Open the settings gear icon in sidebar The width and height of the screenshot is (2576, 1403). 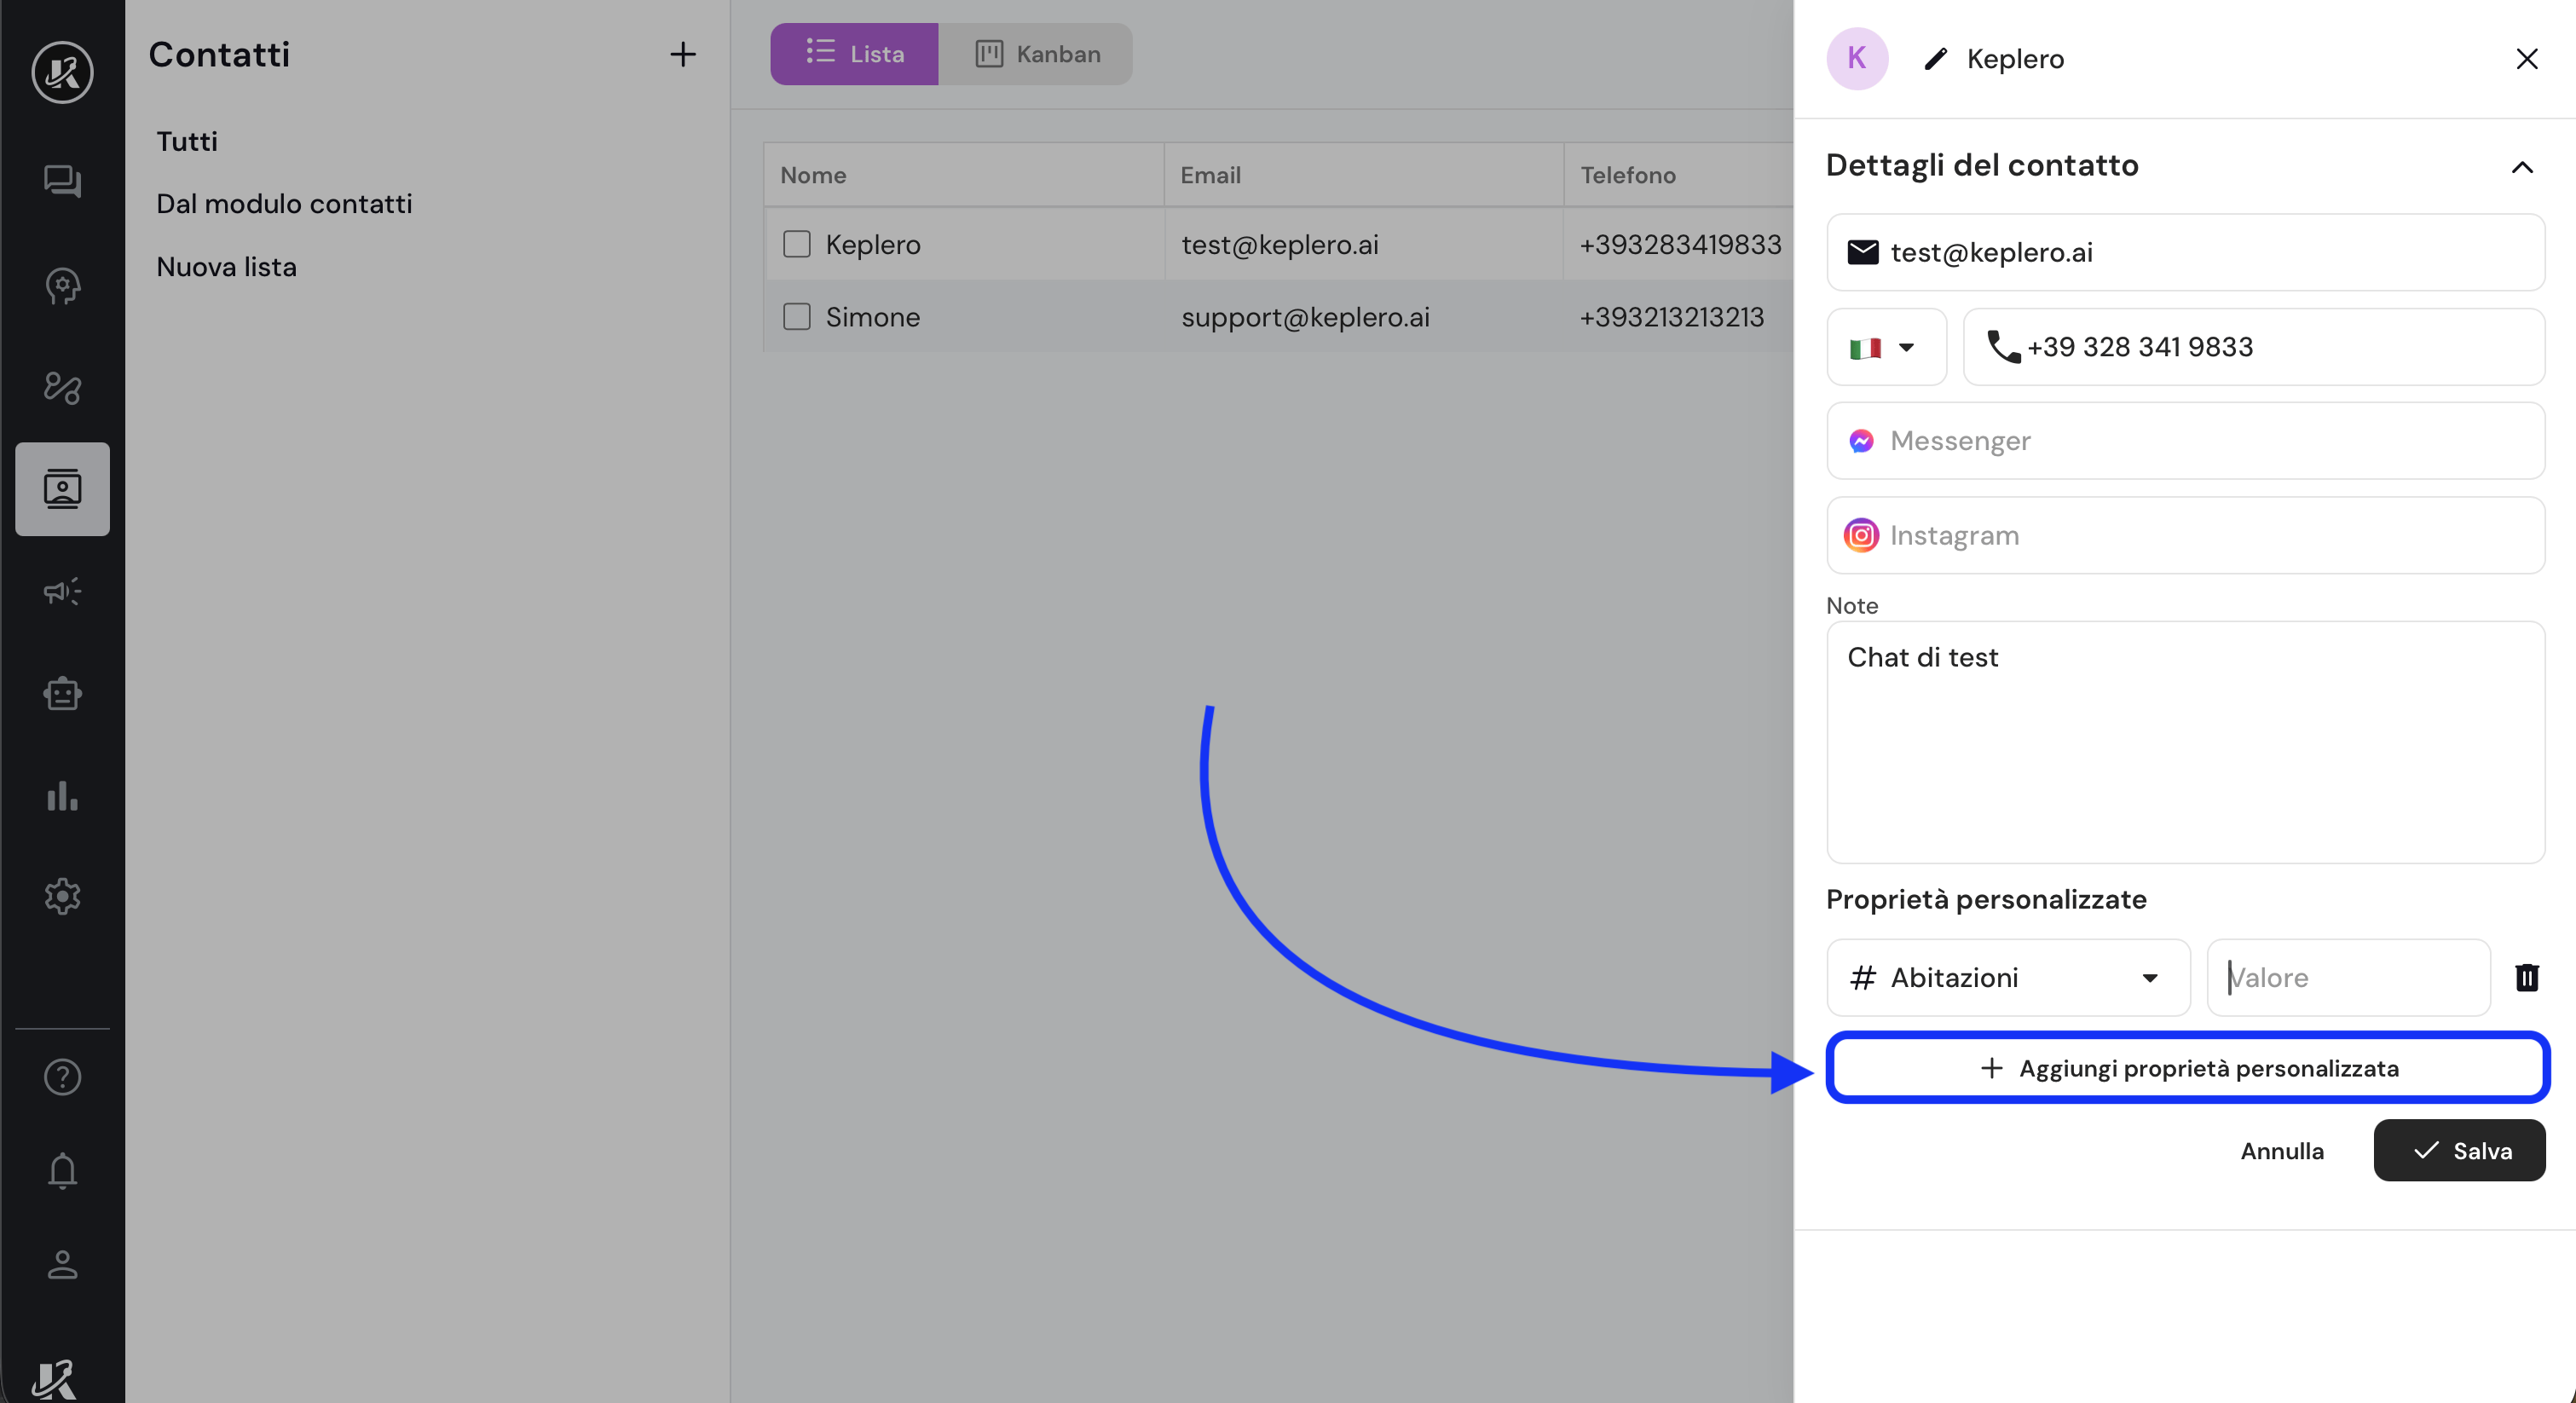click(x=62, y=896)
